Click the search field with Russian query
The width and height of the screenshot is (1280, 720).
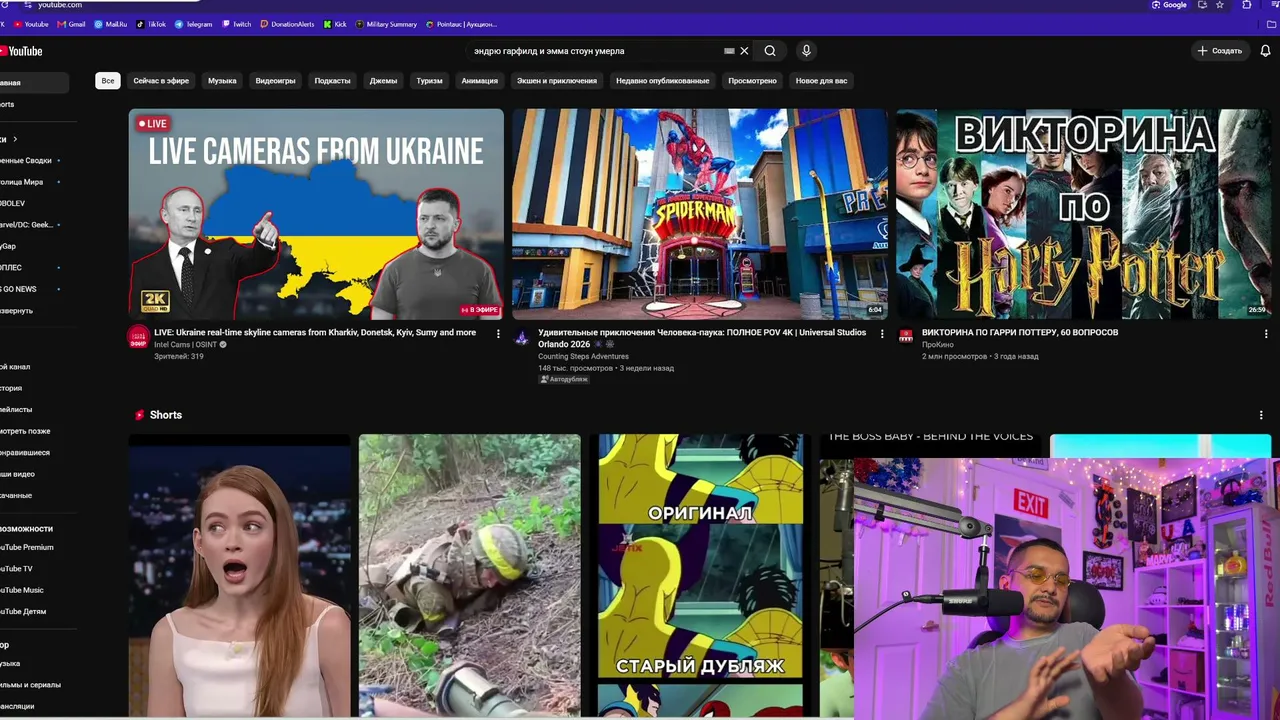coord(595,51)
